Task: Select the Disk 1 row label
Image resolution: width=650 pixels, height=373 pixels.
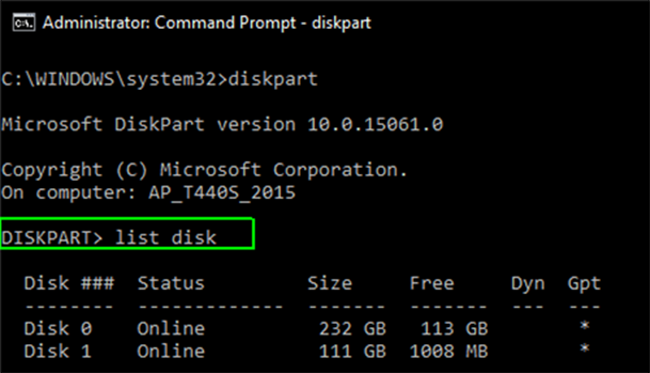Action: (x=58, y=351)
